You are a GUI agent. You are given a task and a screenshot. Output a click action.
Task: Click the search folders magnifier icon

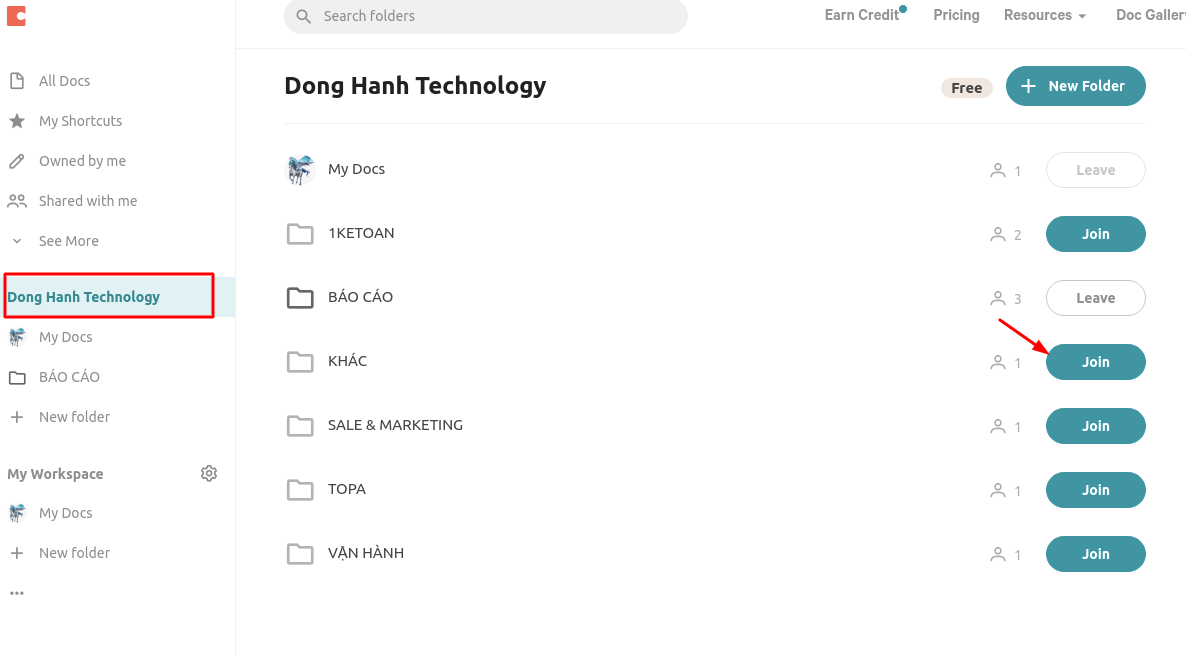(x=304, y=17)
